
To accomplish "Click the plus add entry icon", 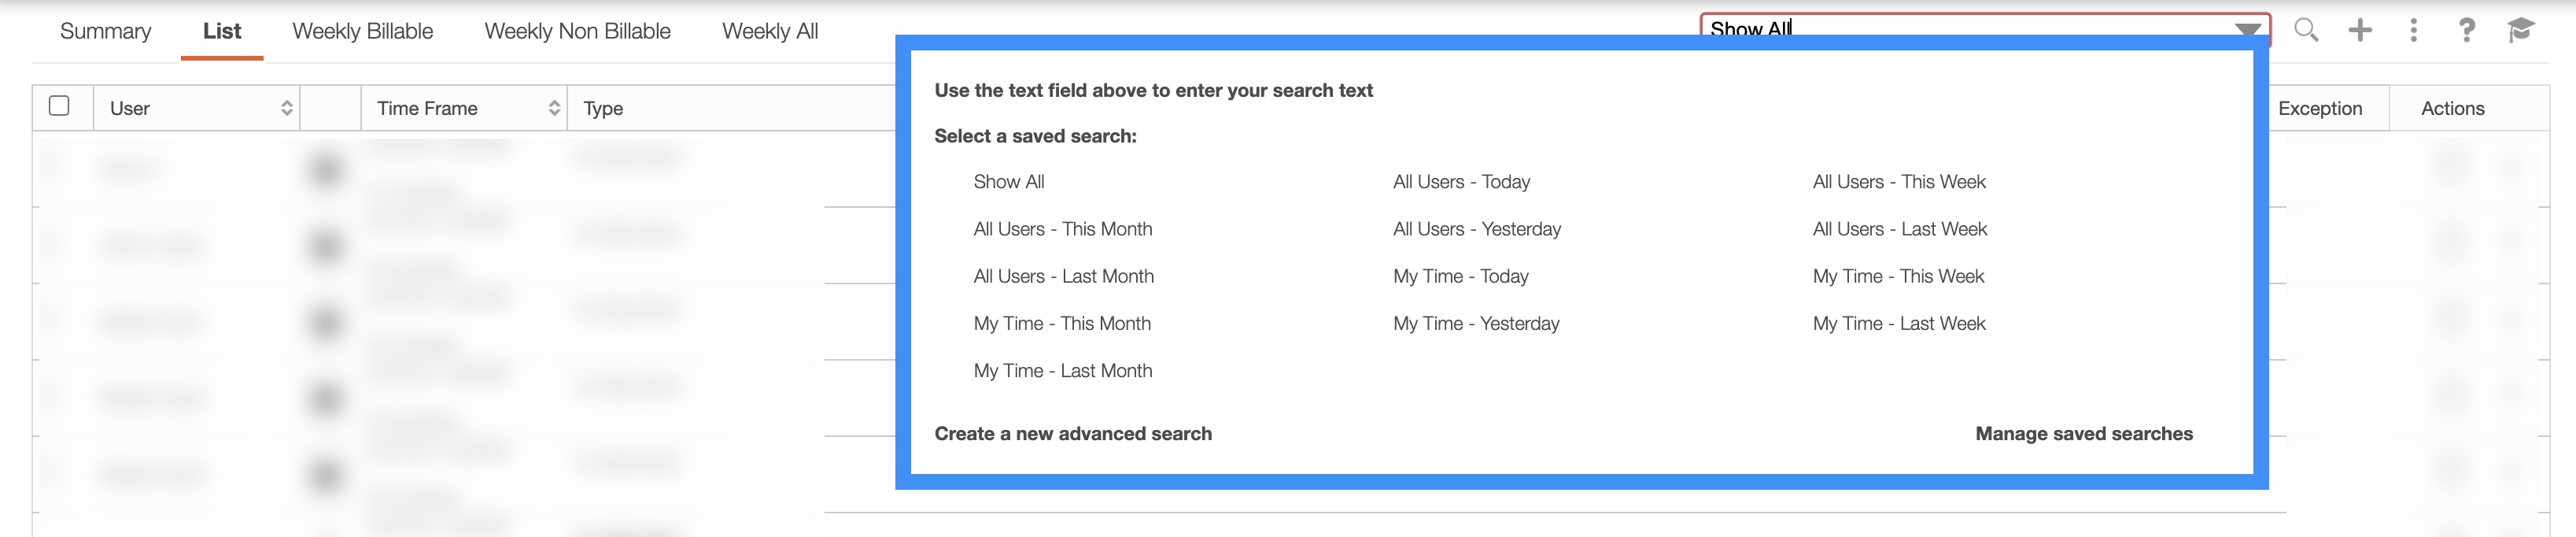I will coord(2360,30).
